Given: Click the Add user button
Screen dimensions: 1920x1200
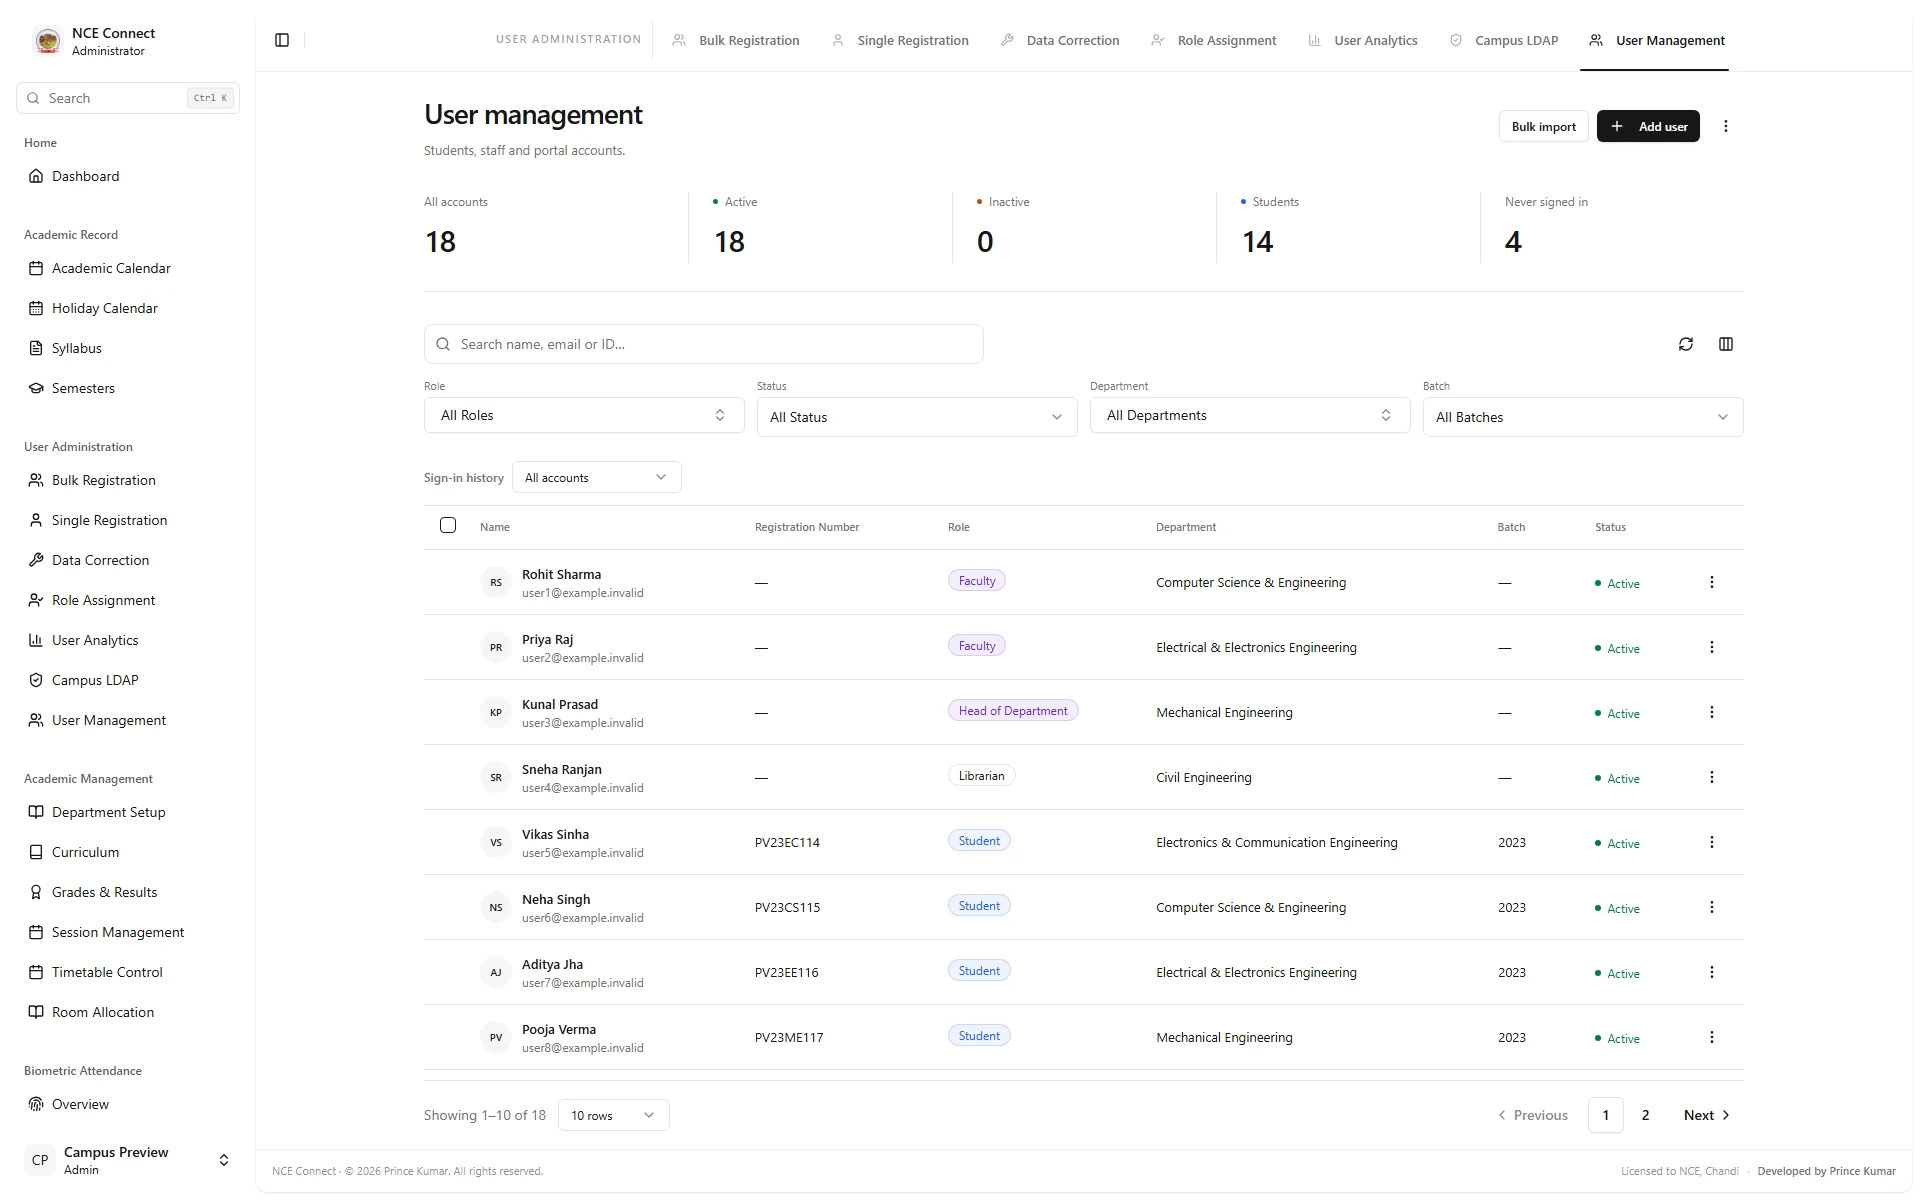Looking at the screenshot, I should point(1648,126).
